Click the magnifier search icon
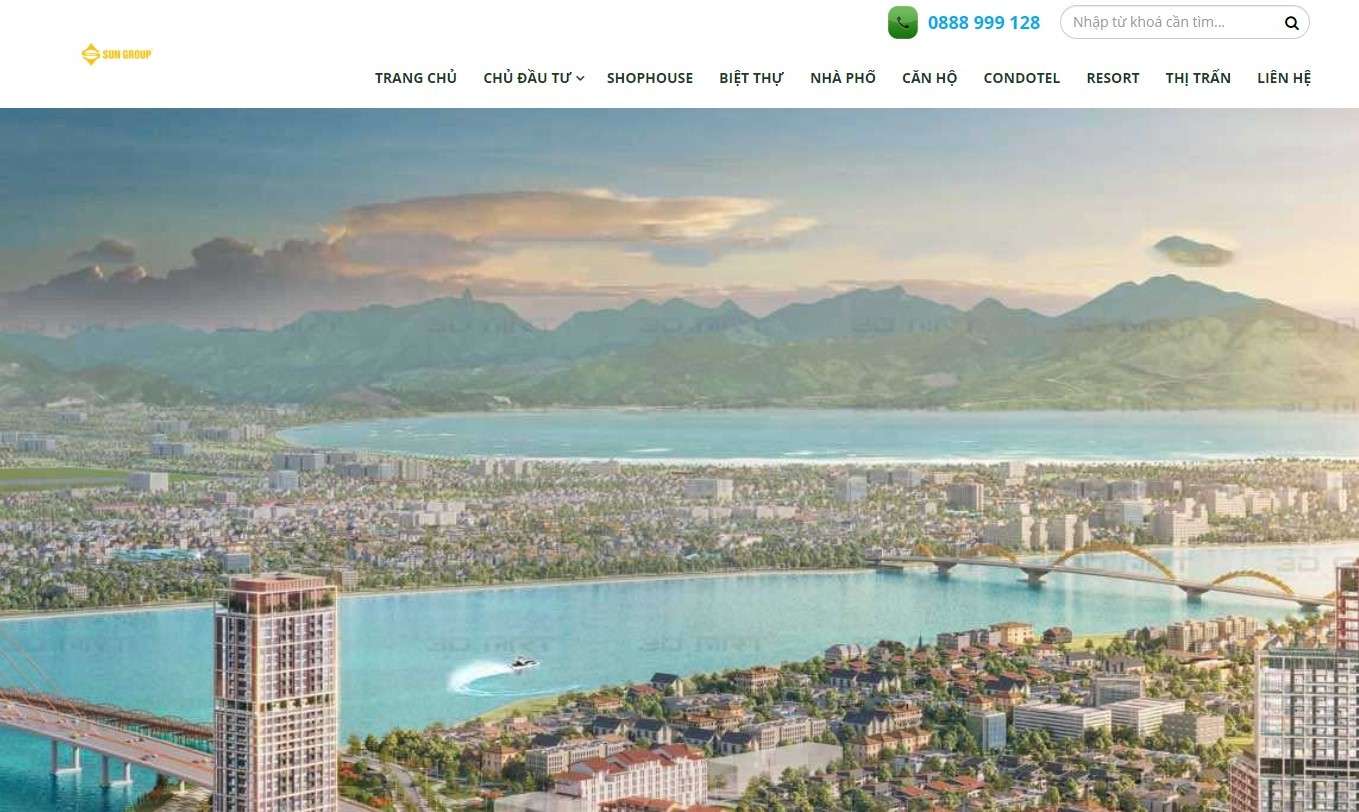This screenshot has width=1359, height=812. [x=1291, y=22]
